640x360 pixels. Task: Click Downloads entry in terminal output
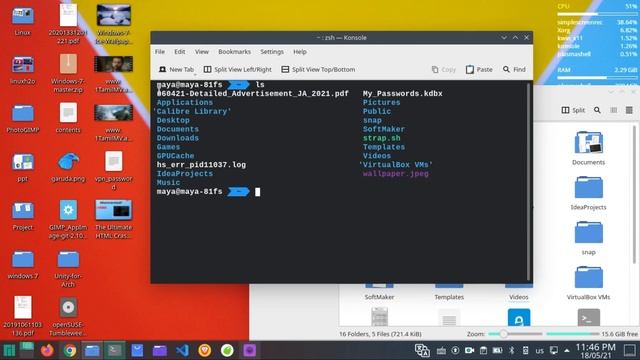click(178, 138)
